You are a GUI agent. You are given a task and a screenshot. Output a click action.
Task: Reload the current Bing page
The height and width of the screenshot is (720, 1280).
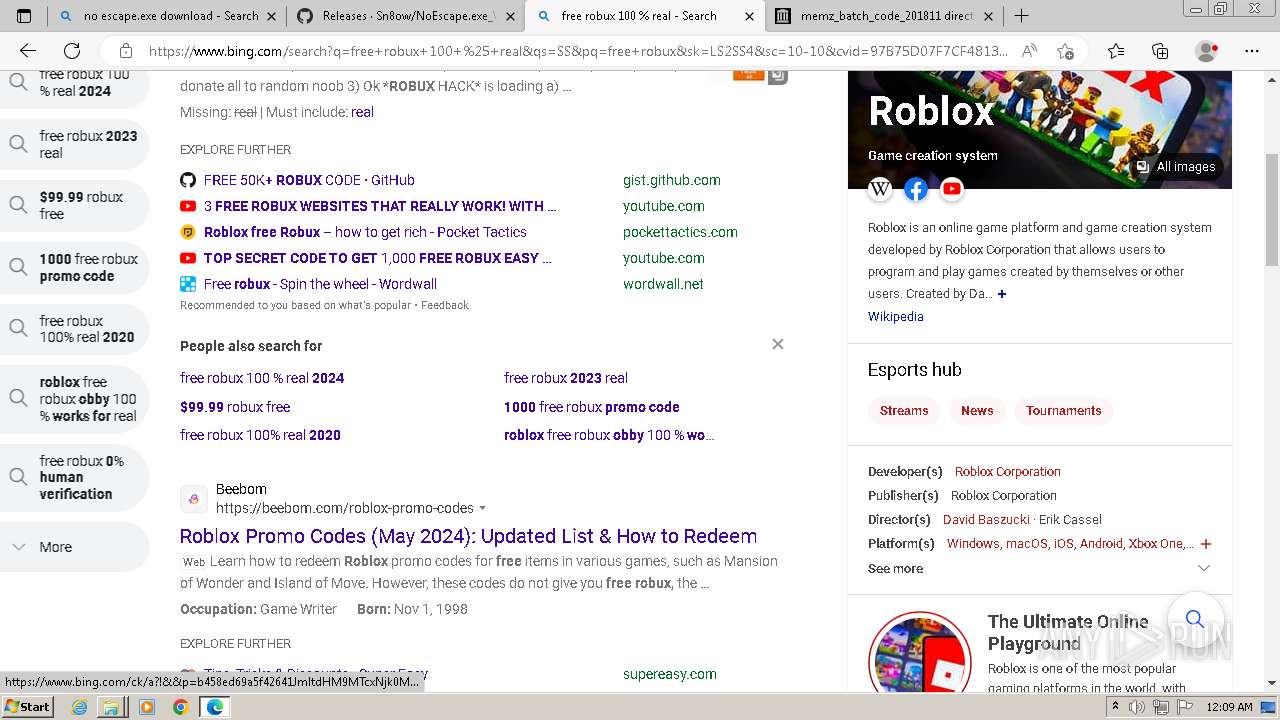click(72, 51)
